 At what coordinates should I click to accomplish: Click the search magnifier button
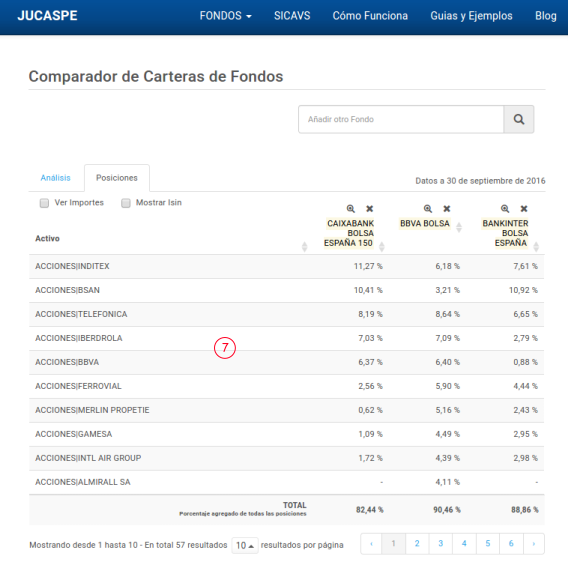click(518, 119)
